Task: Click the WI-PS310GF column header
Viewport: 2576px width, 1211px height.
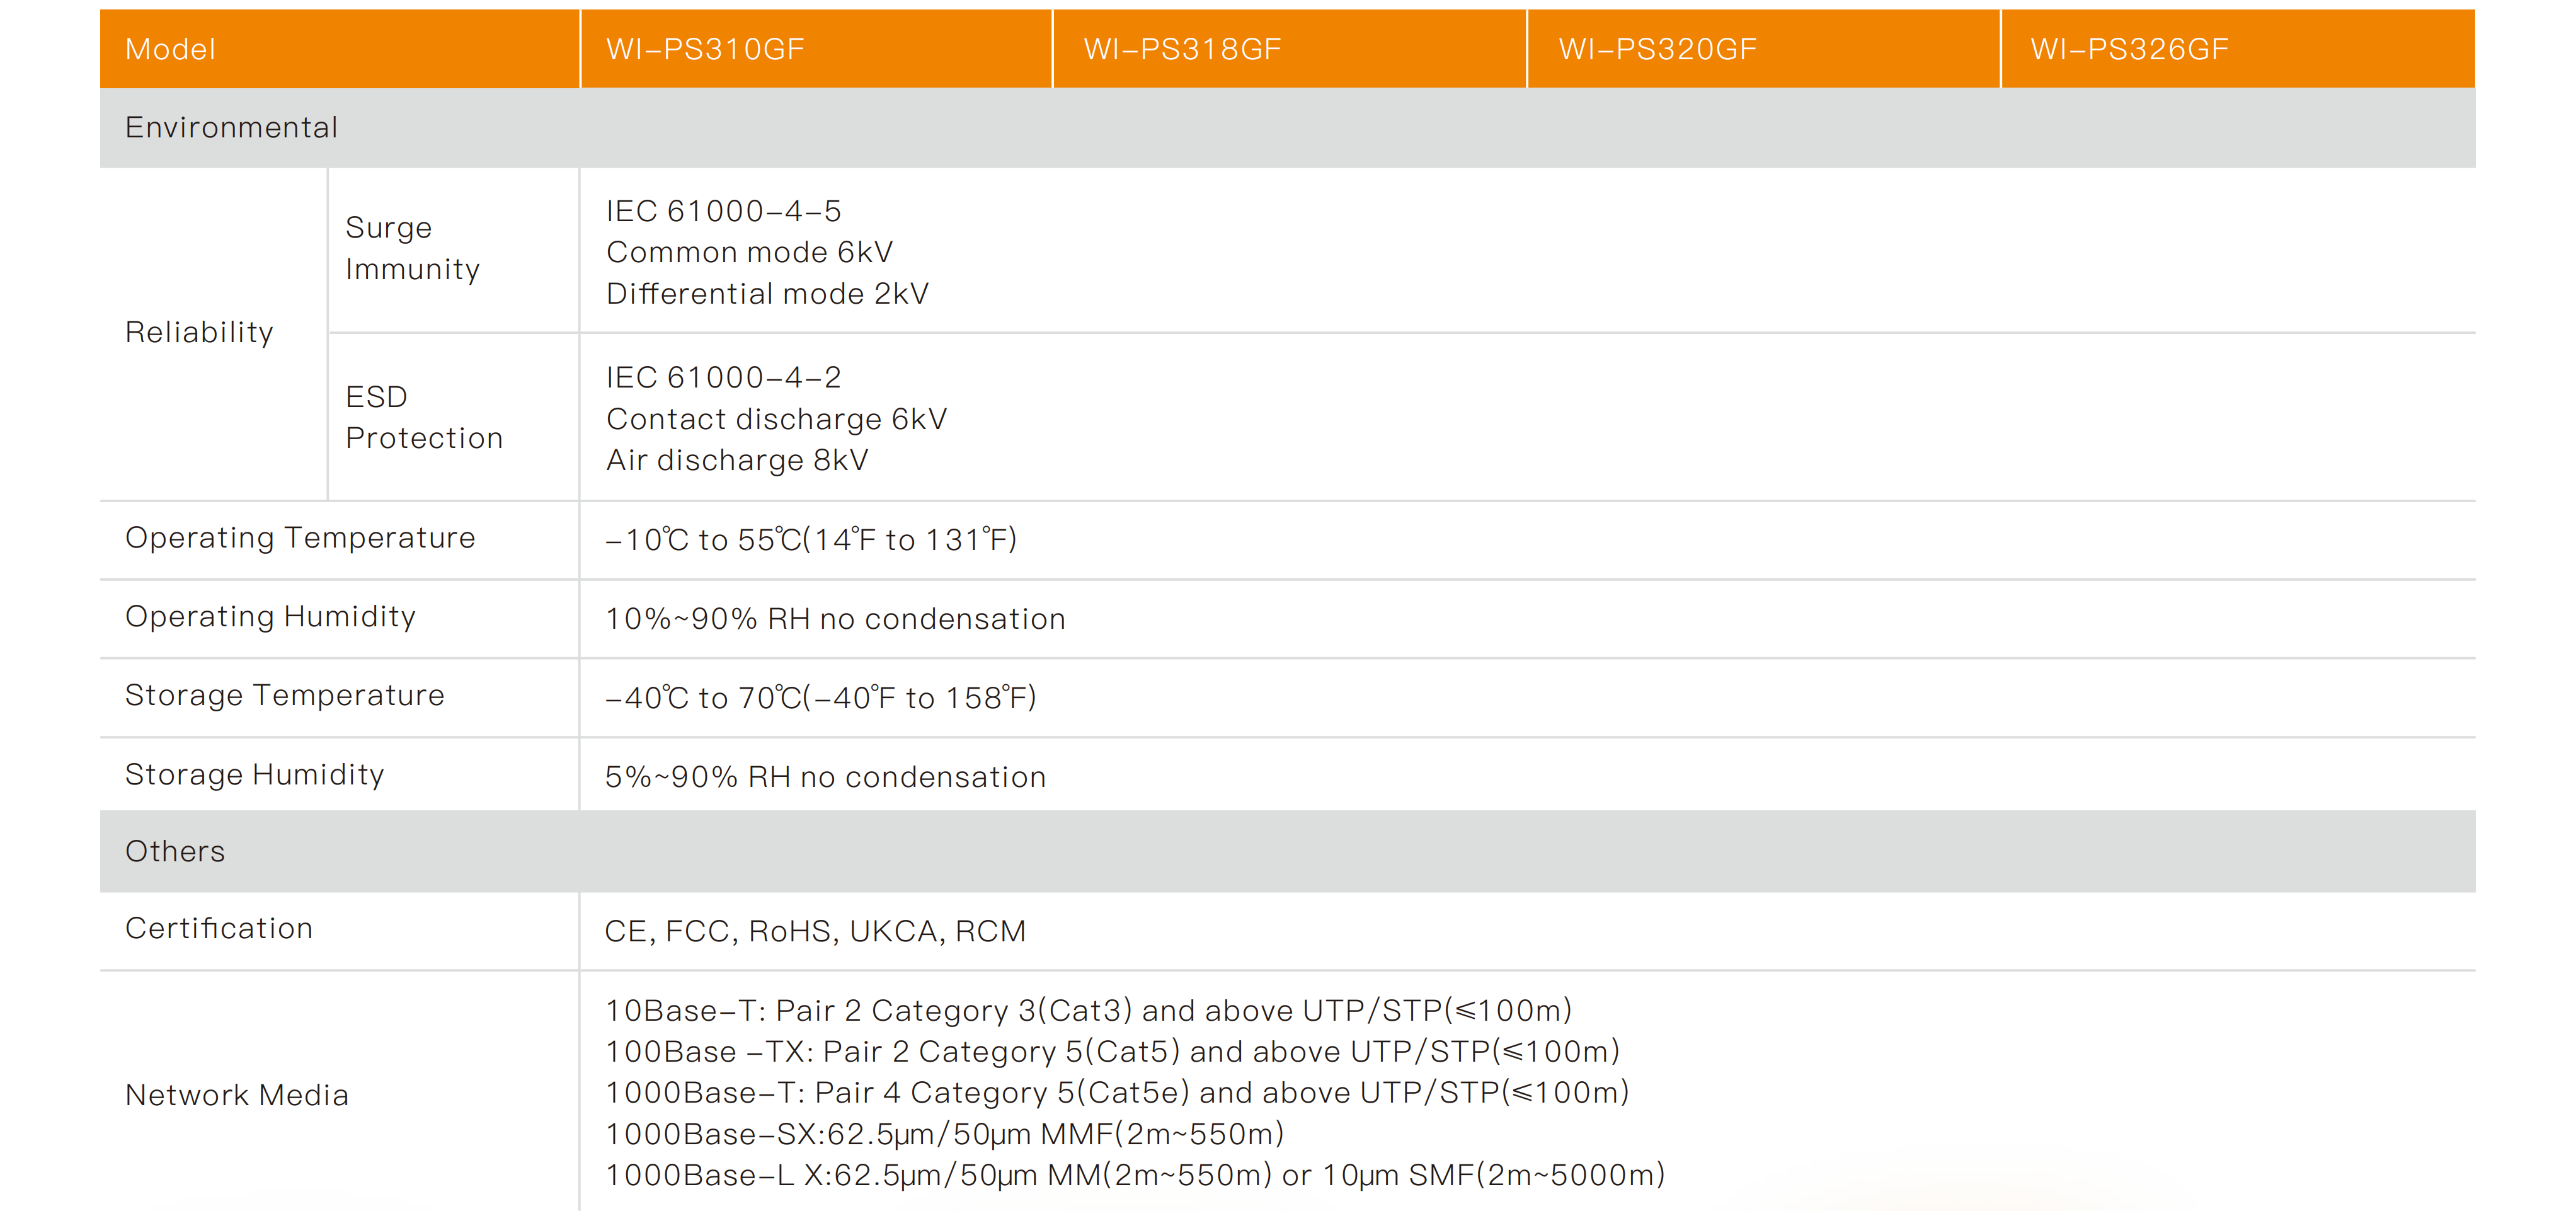Action: (705, 49)
